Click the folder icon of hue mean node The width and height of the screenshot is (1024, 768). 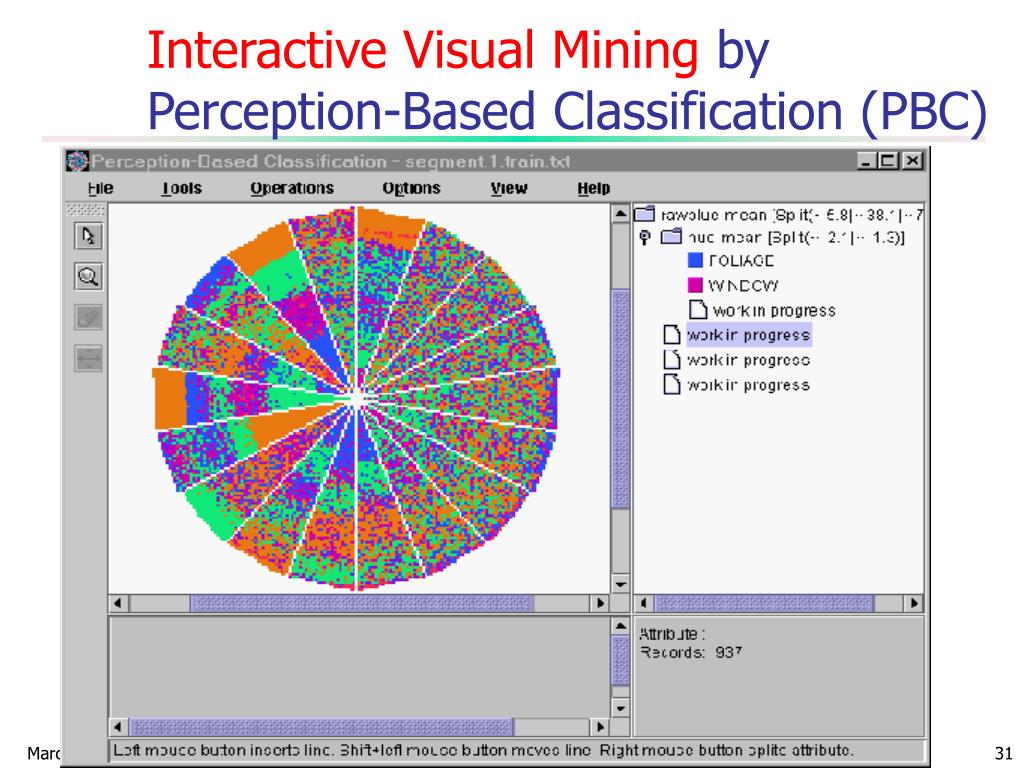[x=671, y=236]
